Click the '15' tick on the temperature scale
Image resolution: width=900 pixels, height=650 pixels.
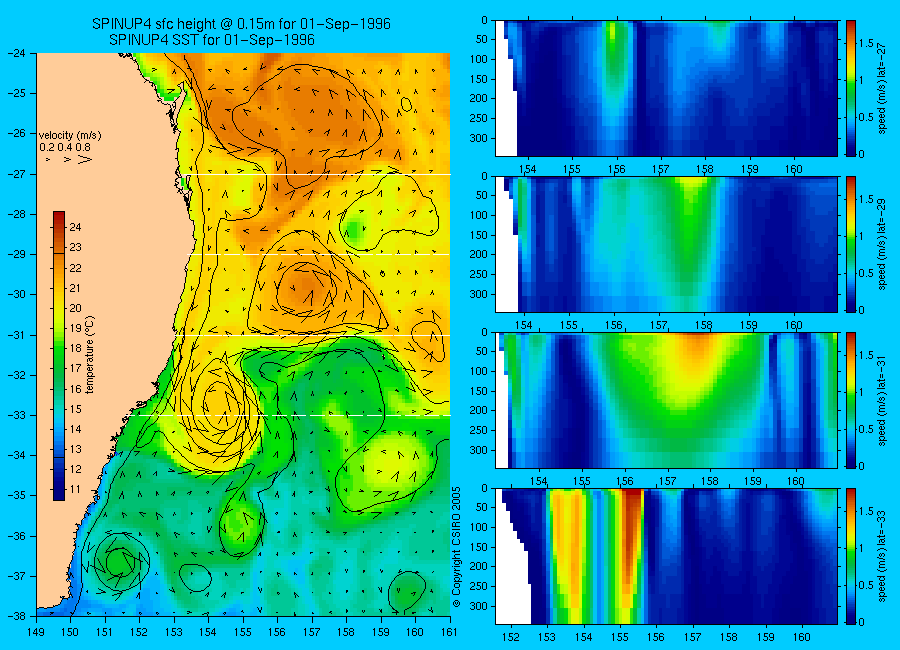(75, 409)
